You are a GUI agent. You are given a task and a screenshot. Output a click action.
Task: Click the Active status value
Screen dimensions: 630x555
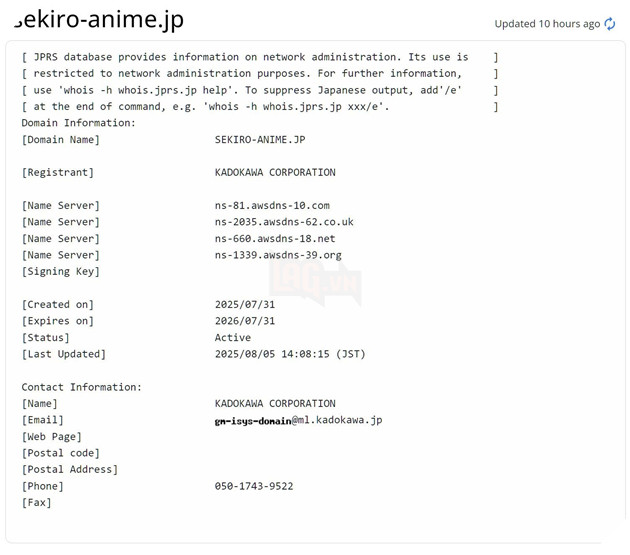coord(233,338)
